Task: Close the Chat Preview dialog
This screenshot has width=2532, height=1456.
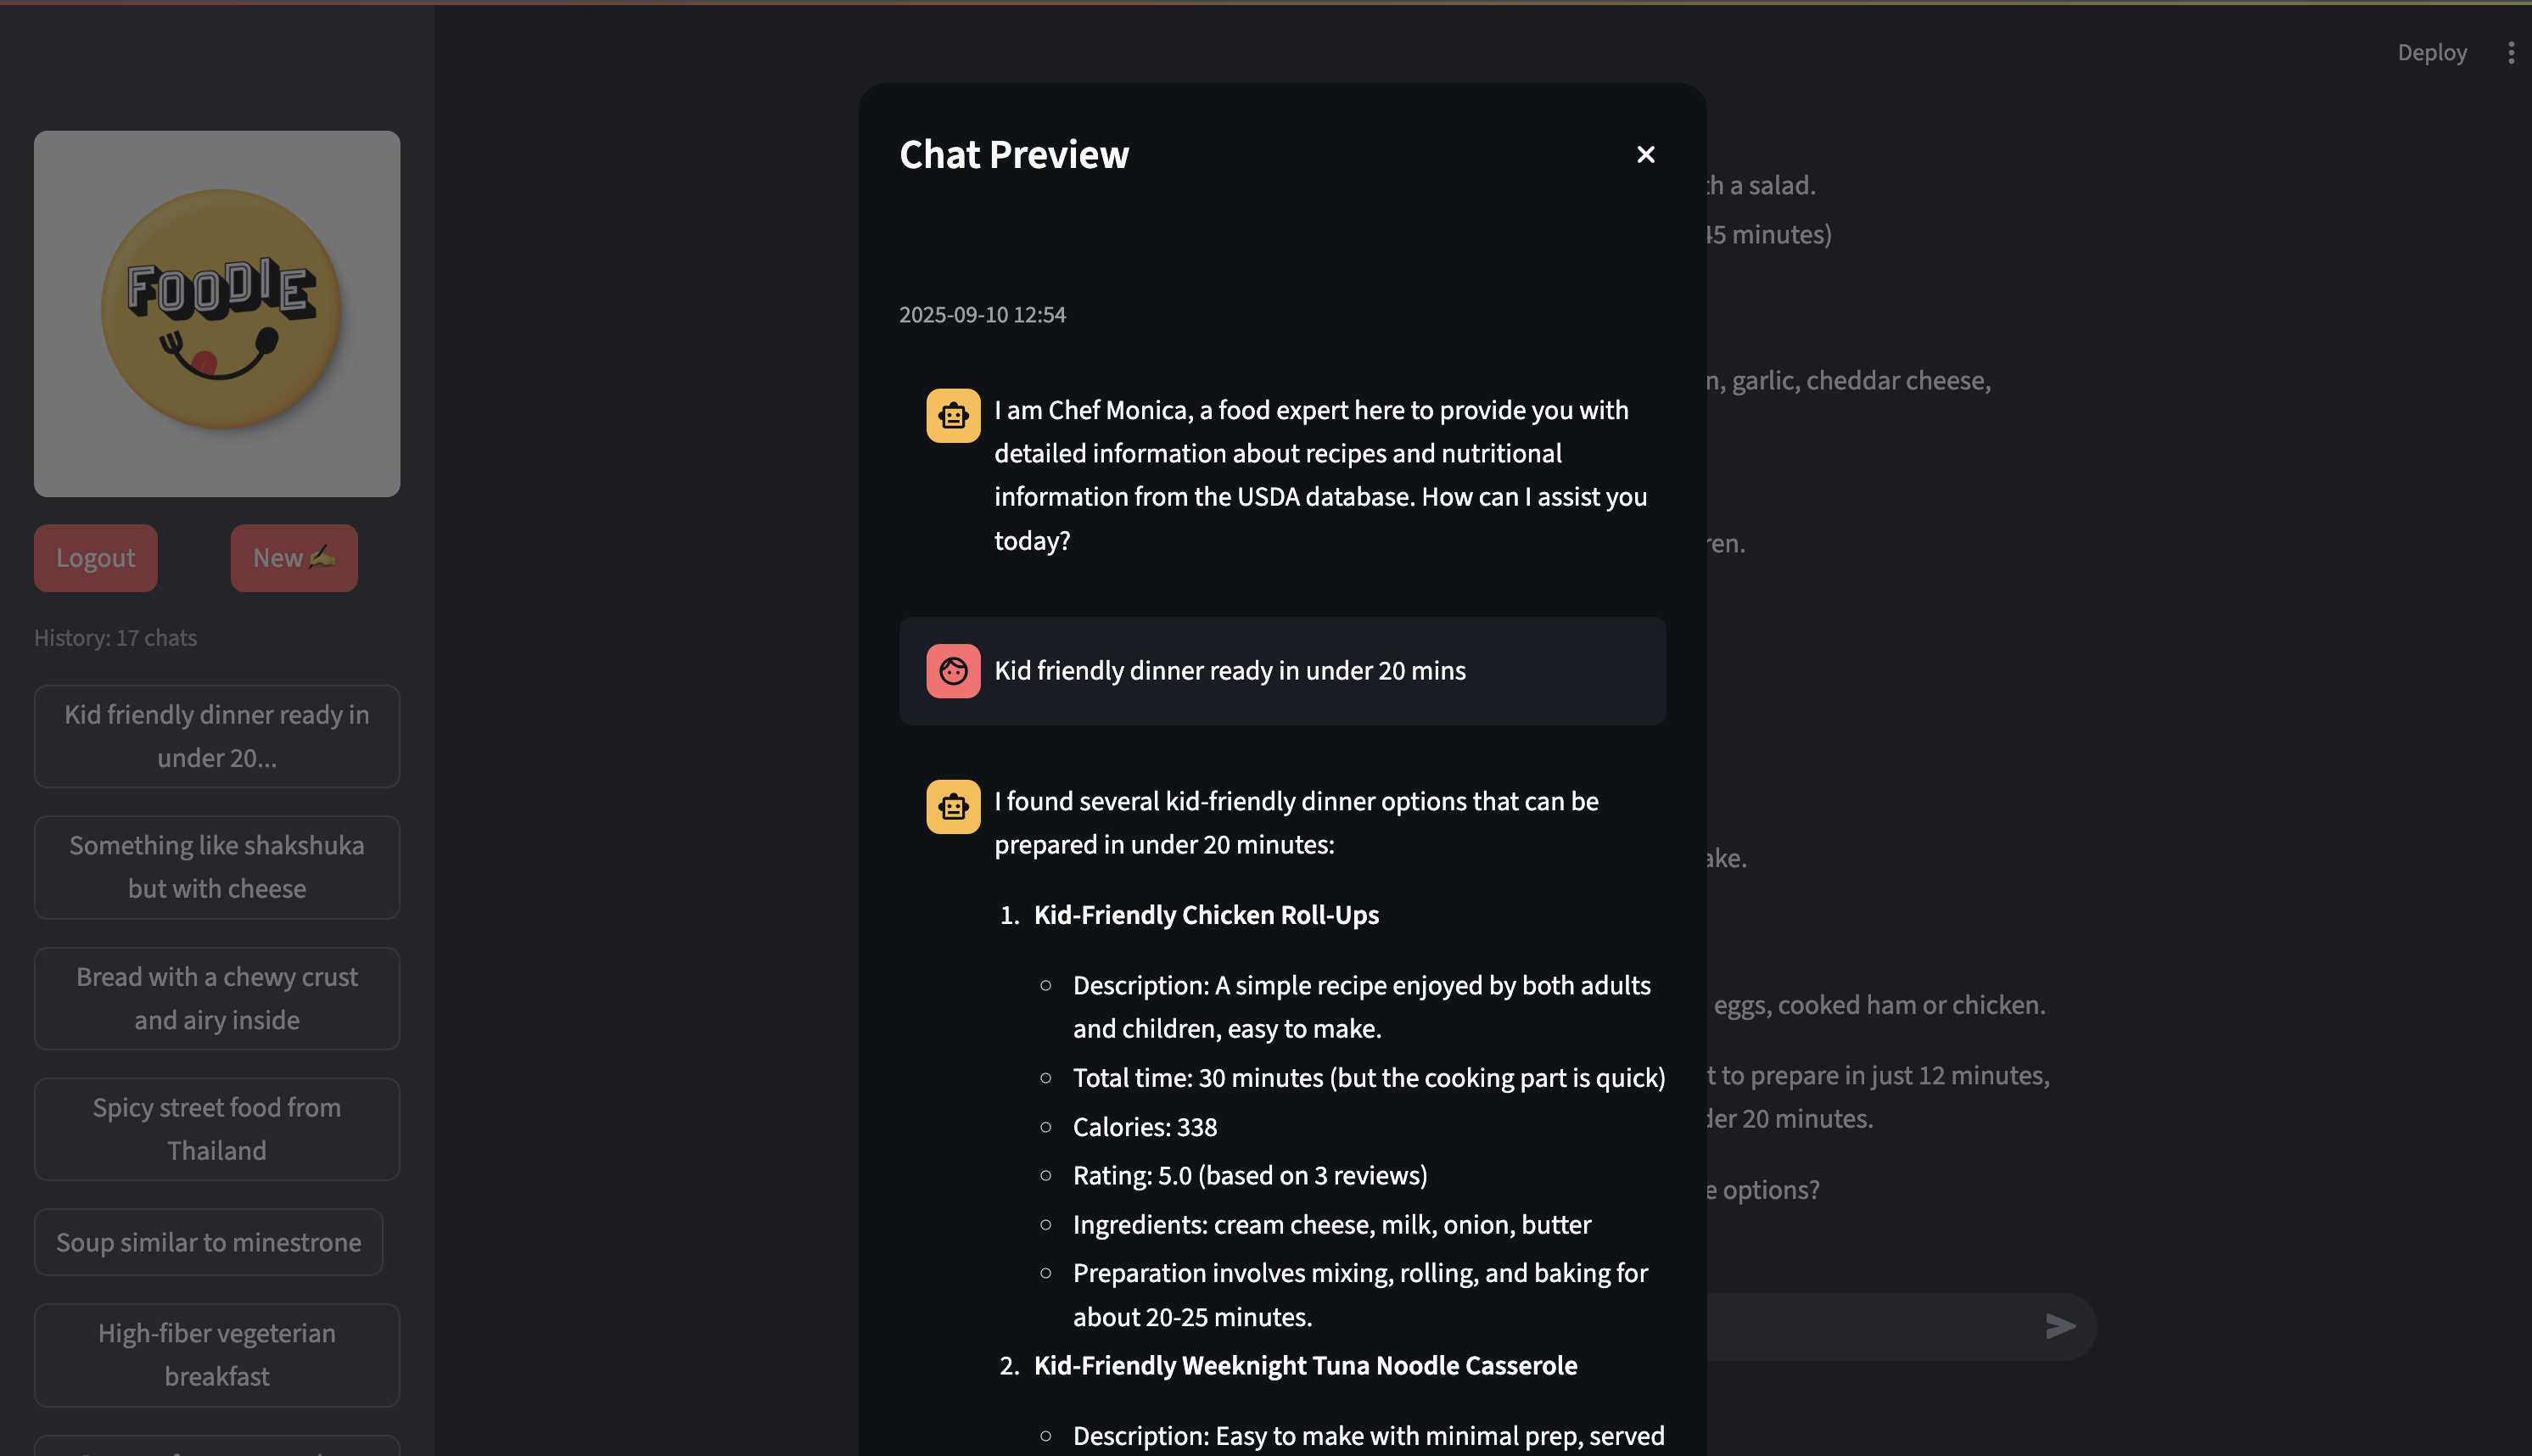Action: click(1645, 154)
